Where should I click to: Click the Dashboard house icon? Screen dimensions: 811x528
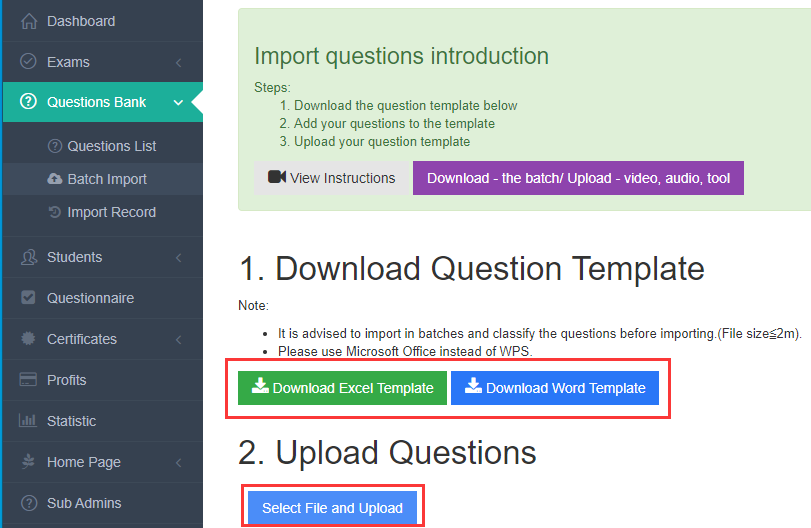(x=29, y=21)
